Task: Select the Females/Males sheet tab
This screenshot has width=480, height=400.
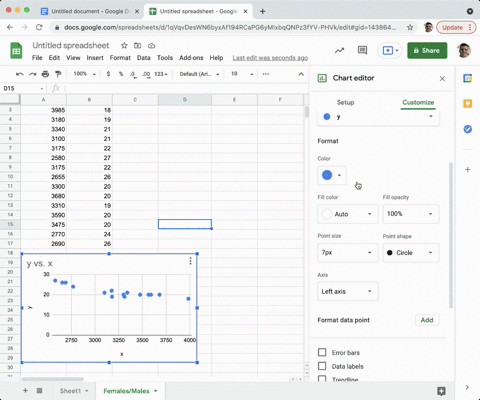Action: (x=130, y=391)
